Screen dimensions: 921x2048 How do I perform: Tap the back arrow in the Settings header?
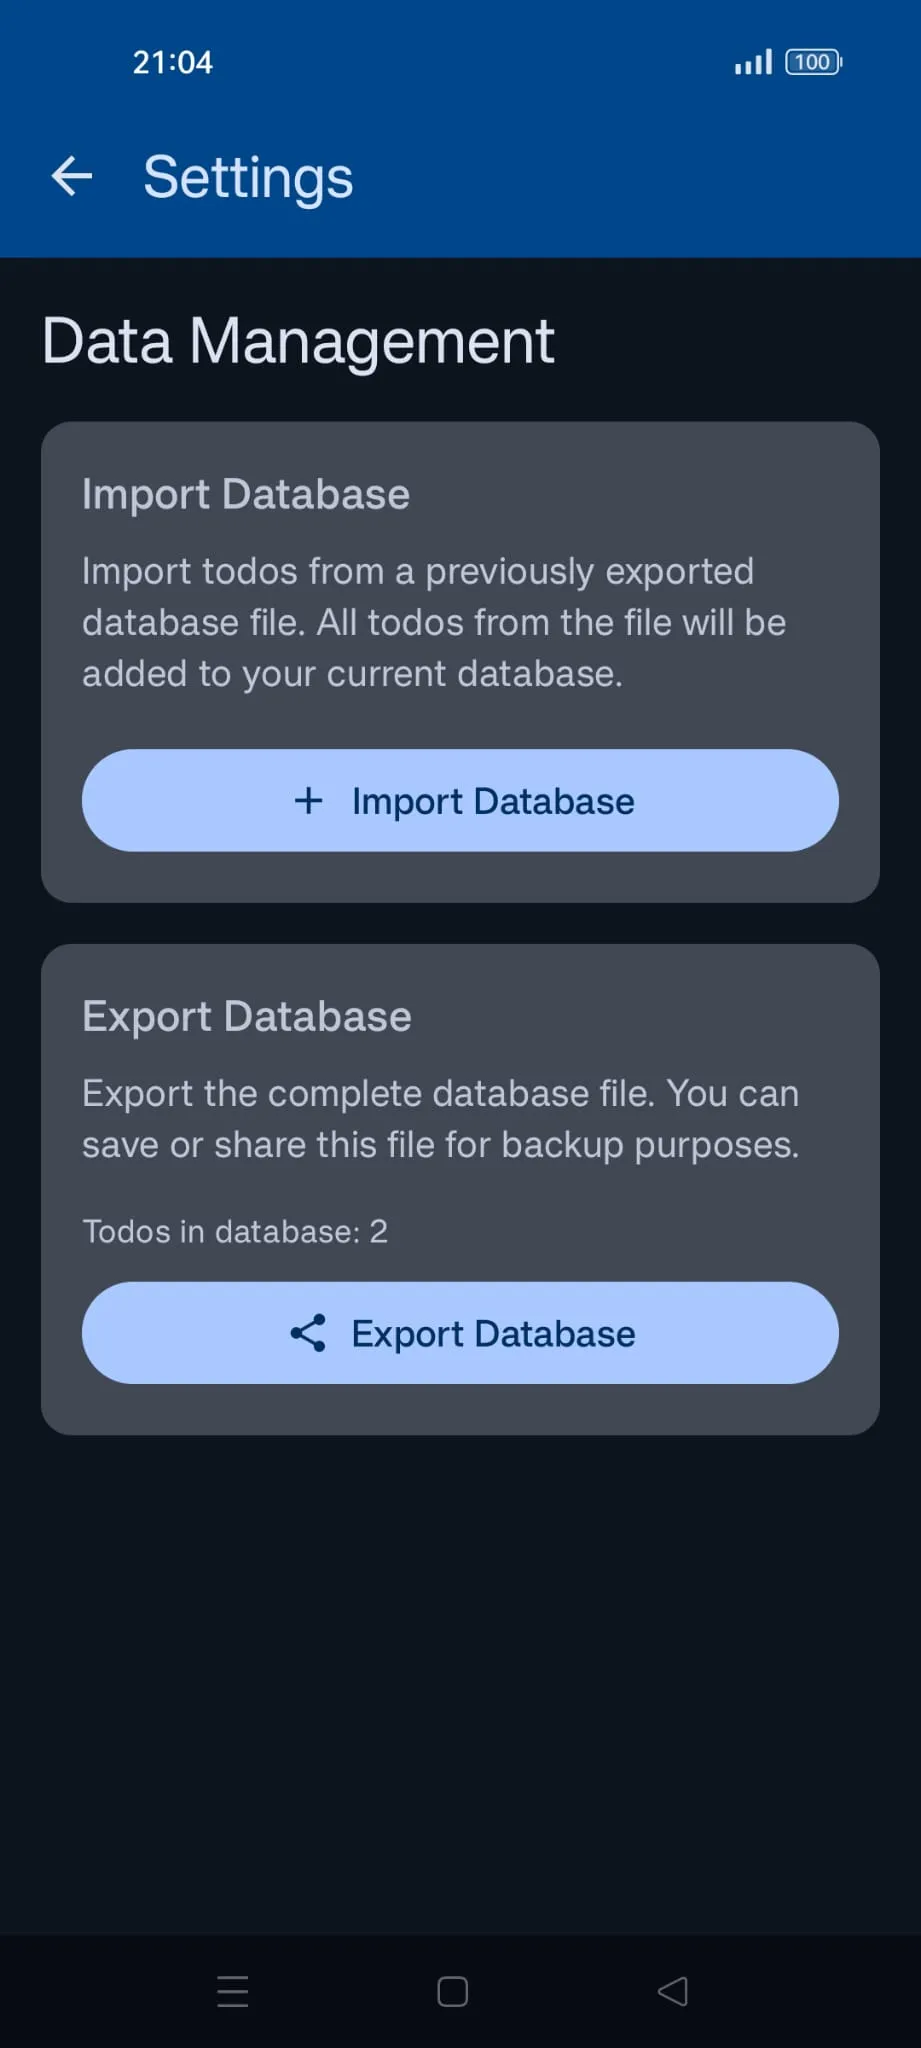tap(71, 176)
